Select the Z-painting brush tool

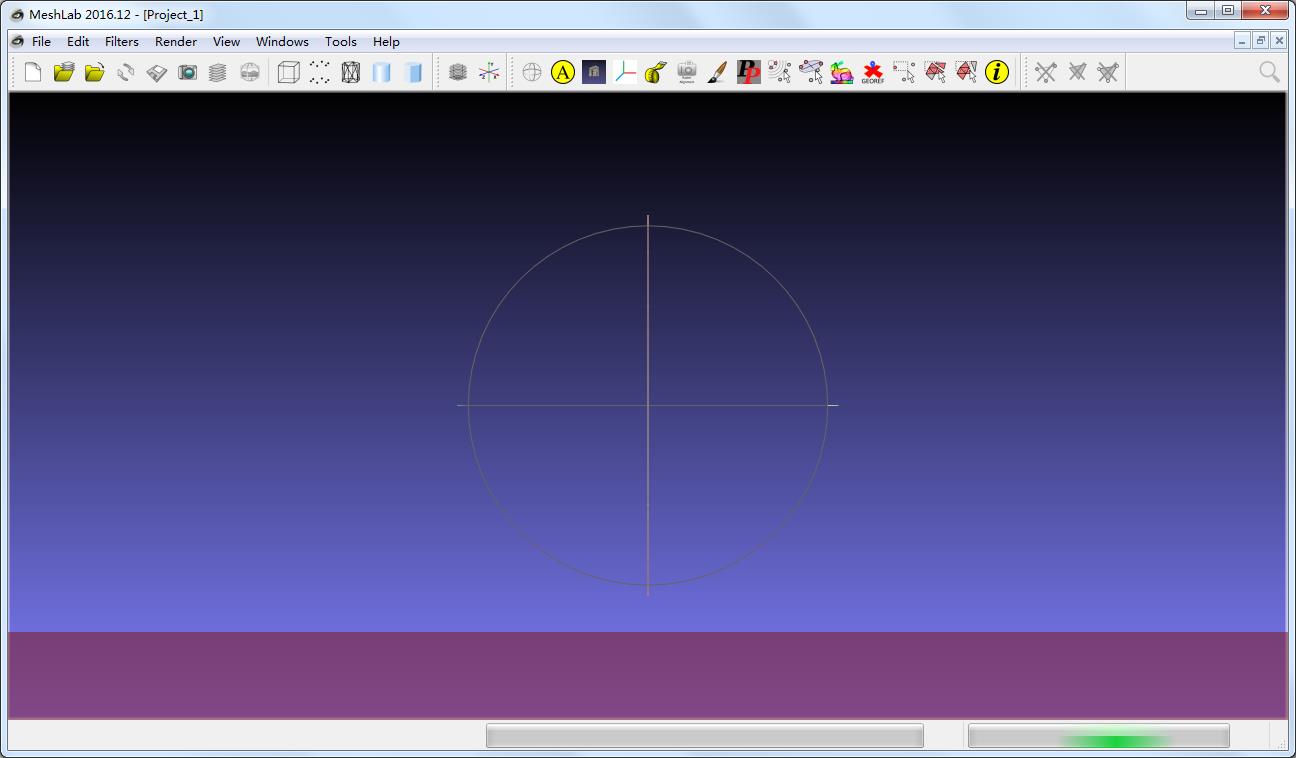(716, 71)
